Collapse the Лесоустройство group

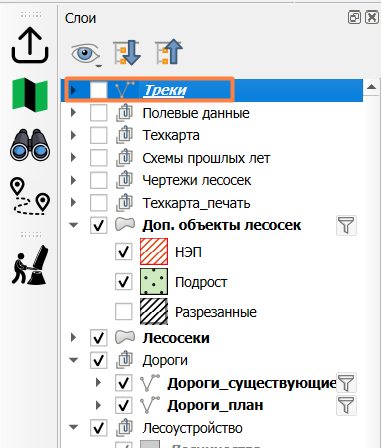click(x=74, y=428)
